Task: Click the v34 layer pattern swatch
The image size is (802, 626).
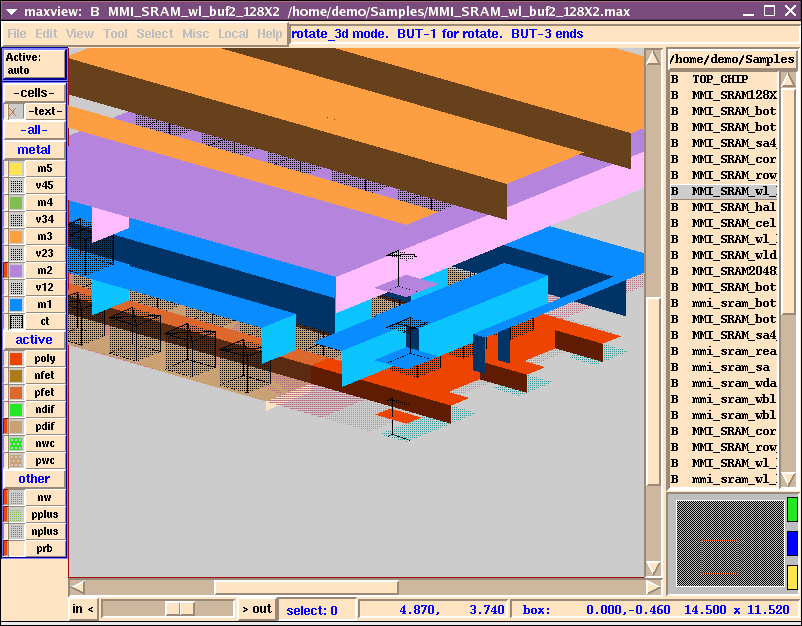Action: 16,219
